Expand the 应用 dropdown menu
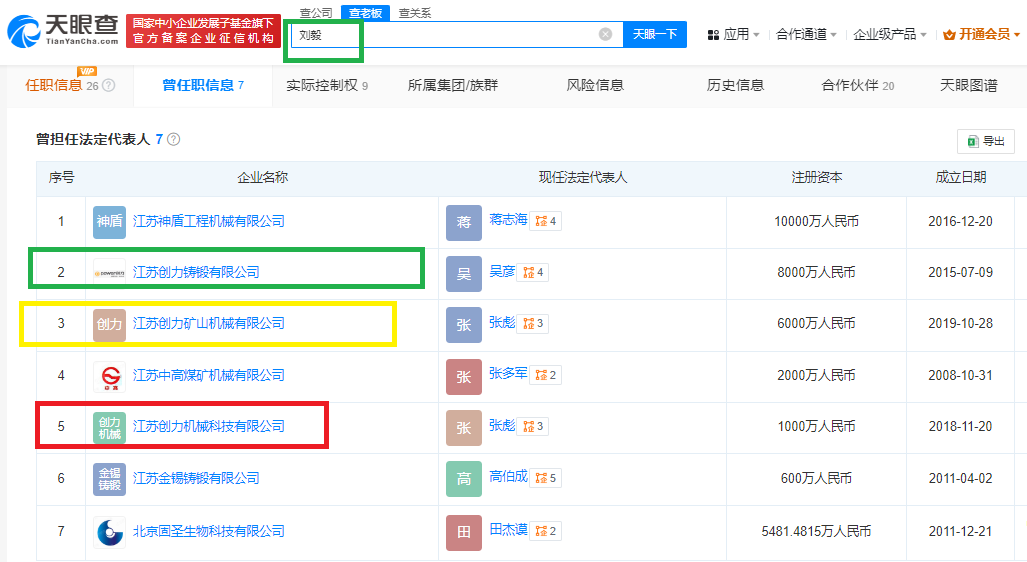The width and height of the screenshot is (1027, 562). 733,34
